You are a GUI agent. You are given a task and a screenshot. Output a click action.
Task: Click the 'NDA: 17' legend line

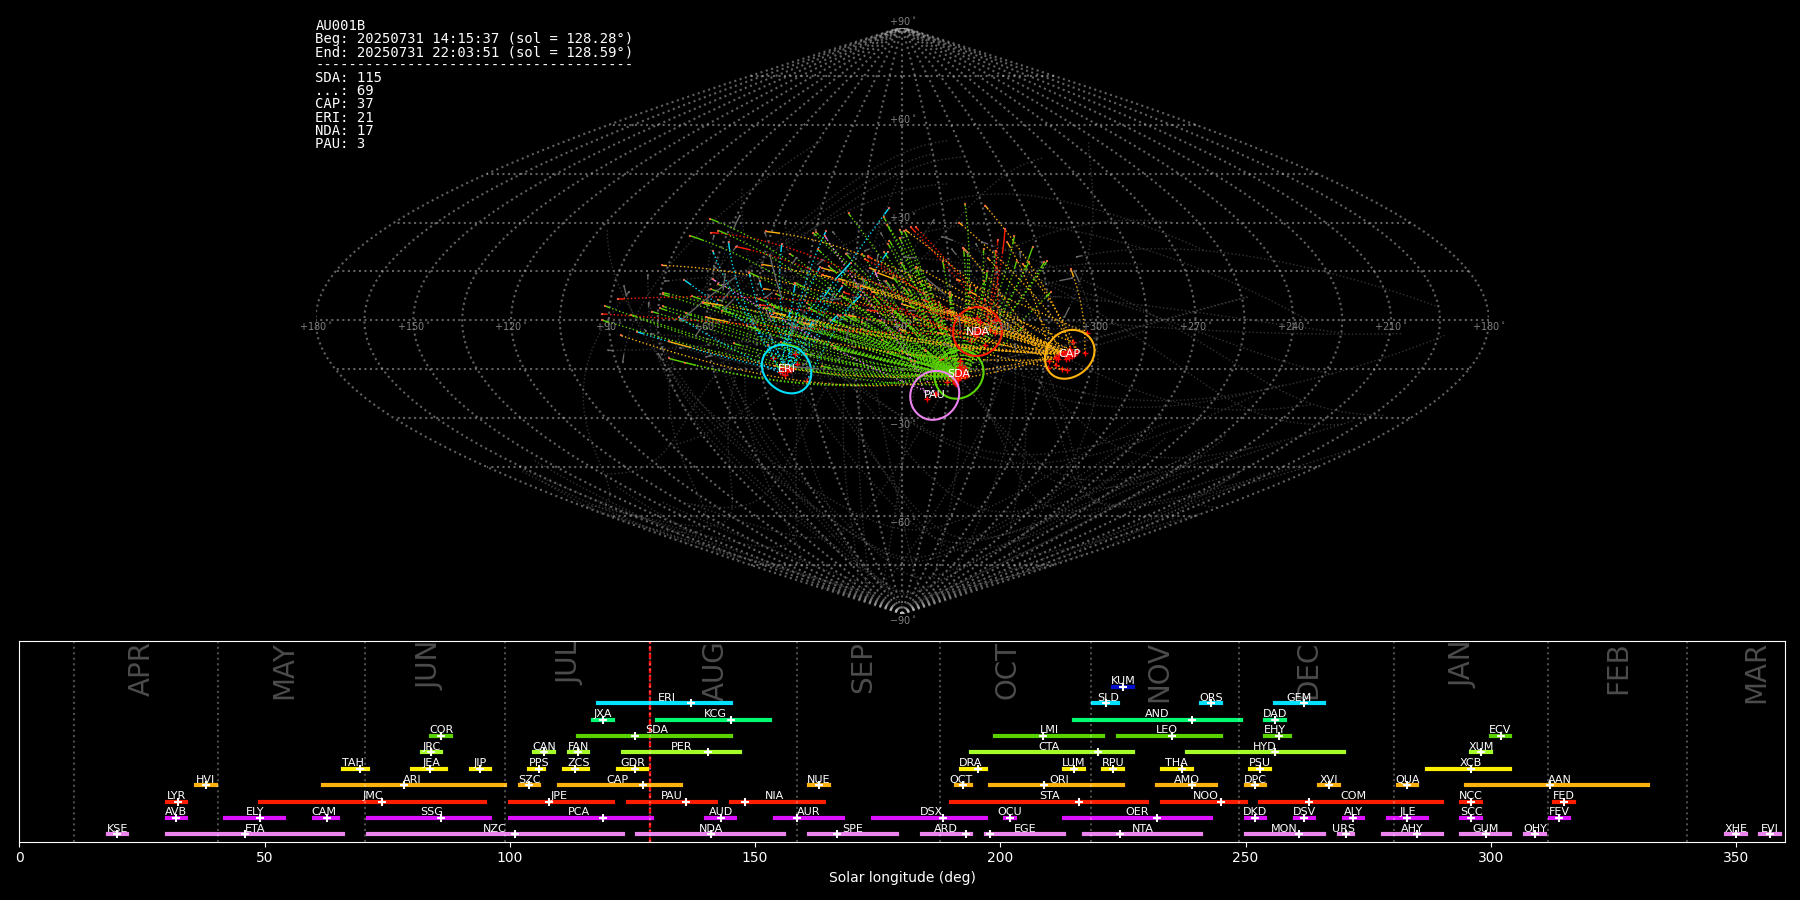(x=344, y=131)
